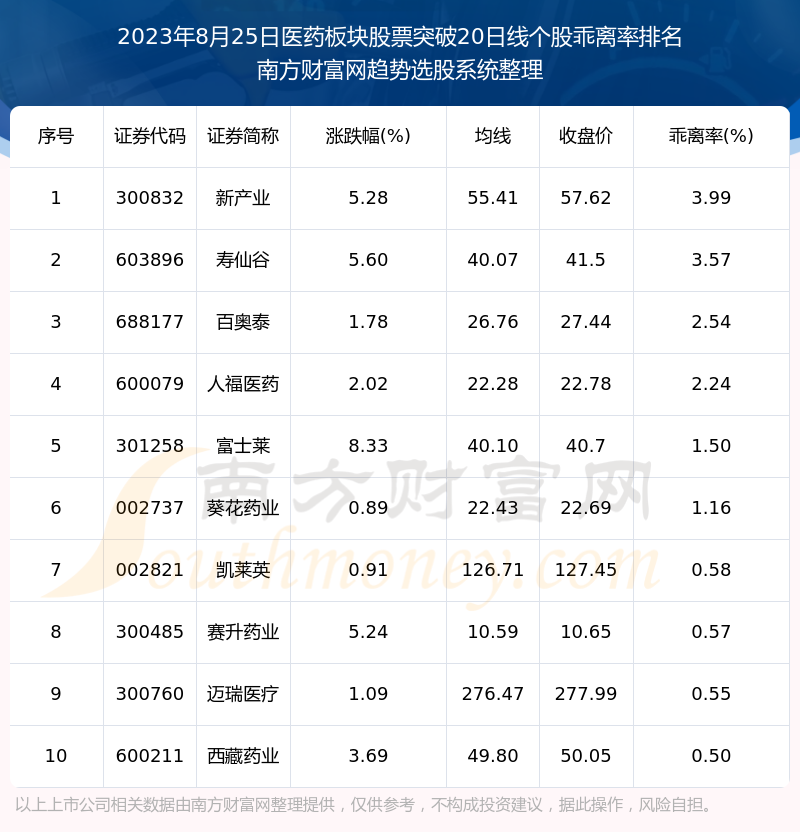
Task: Select the name 迈瑞医疗
Action: [243, 694]
